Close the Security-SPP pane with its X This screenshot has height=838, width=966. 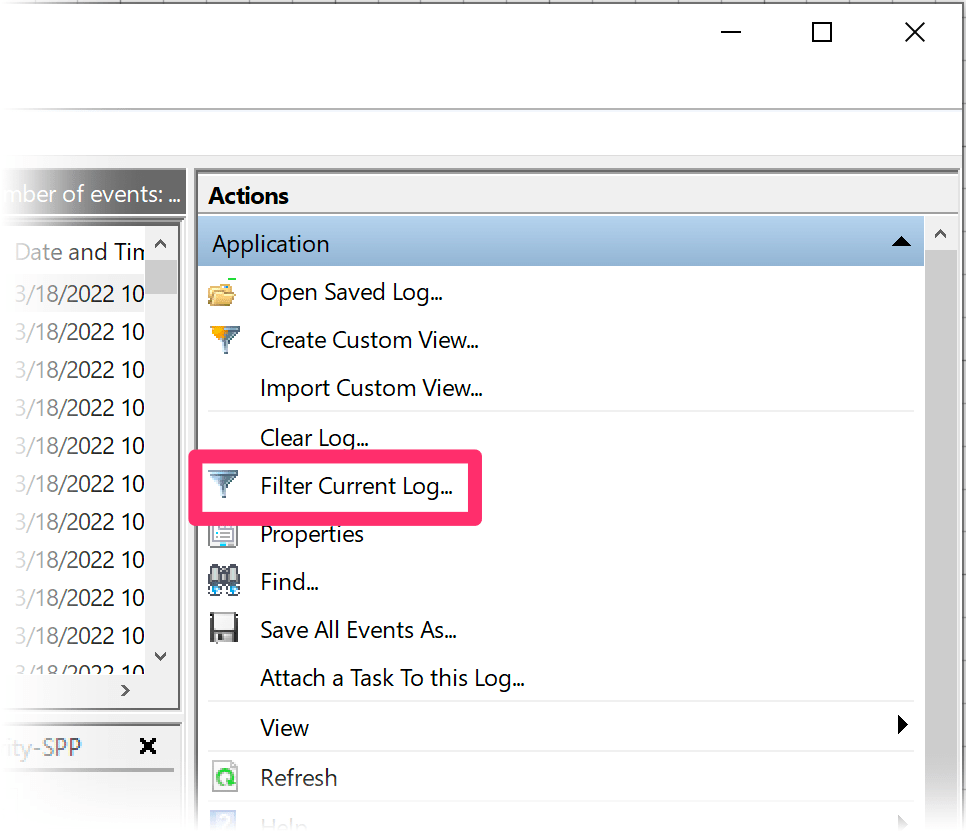(148, 745)
